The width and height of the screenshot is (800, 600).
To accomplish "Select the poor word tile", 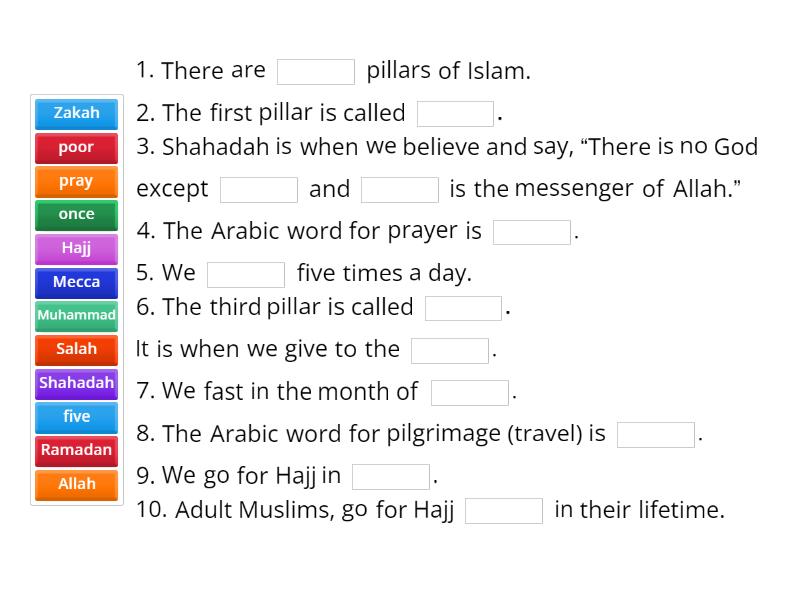I will [76, 147].
